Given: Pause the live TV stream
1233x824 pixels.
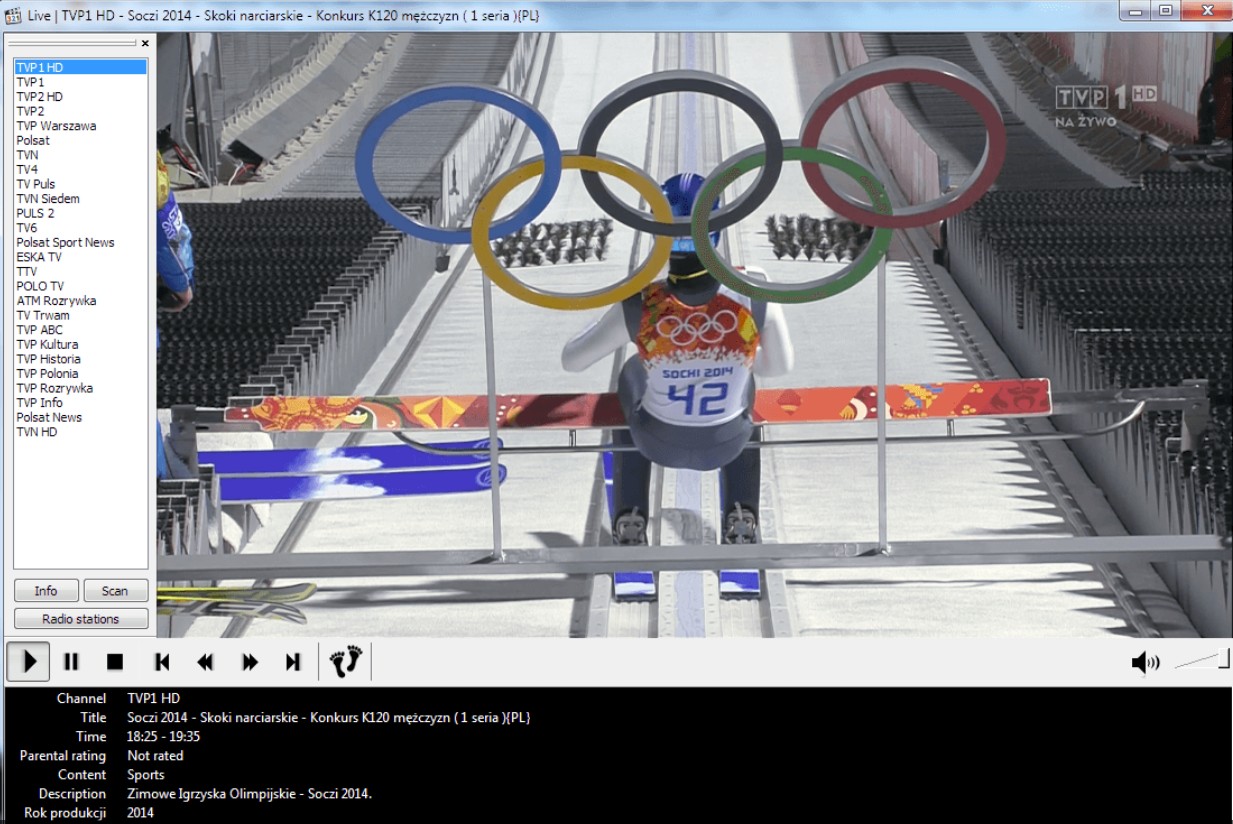Looking at the screenshot, I should tap(71, 662).
